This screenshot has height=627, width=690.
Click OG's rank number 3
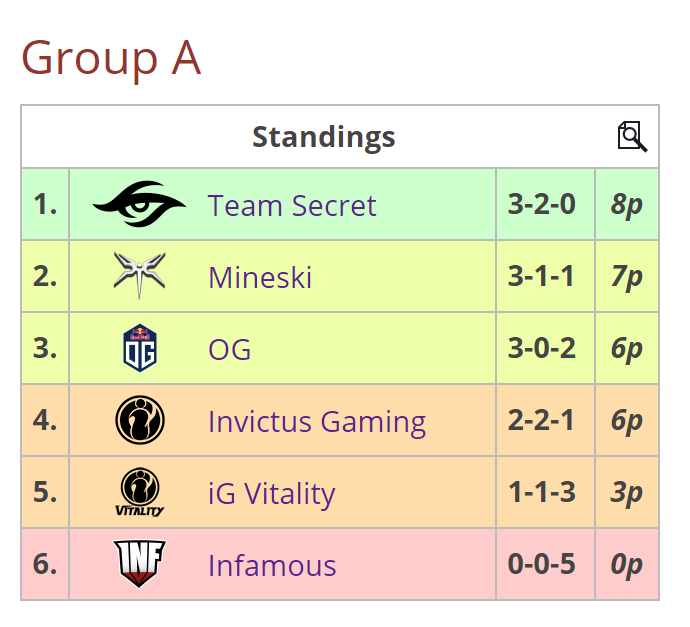[45, 348]
